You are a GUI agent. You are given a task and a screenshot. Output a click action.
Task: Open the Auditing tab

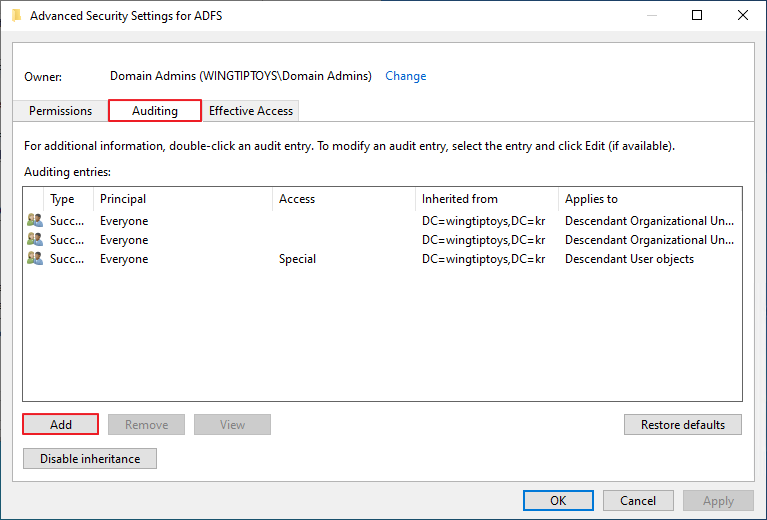tap(155, 111)
